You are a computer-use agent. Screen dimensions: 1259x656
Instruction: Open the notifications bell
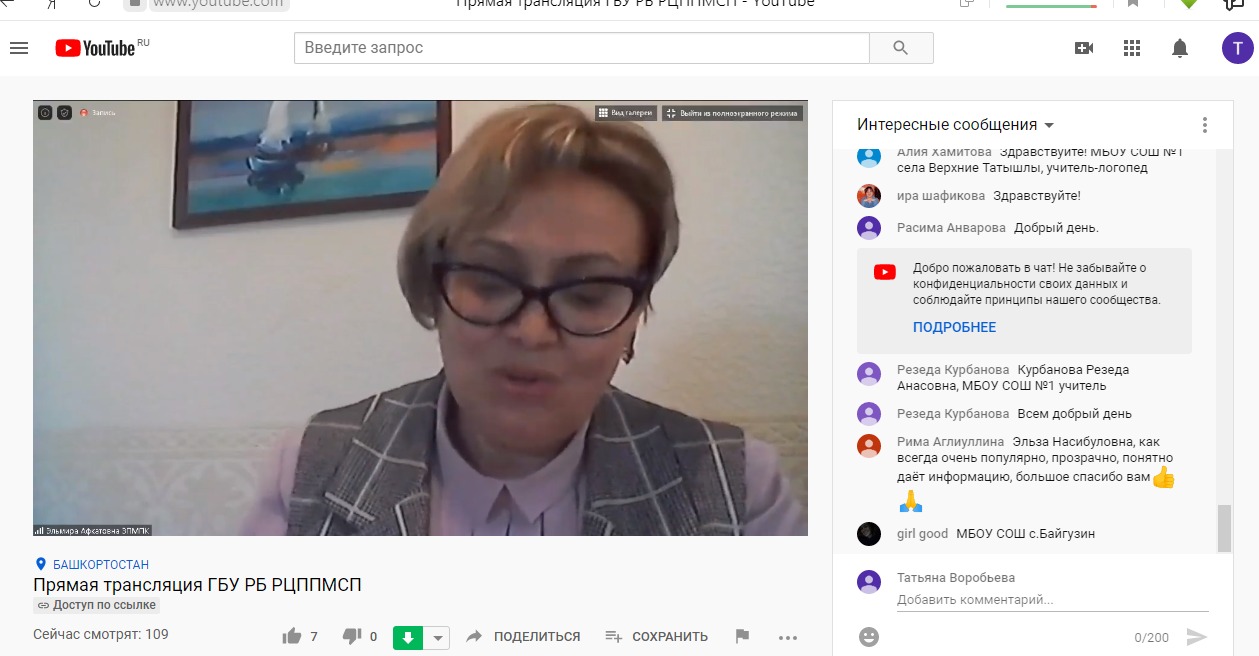point(1180,48)
